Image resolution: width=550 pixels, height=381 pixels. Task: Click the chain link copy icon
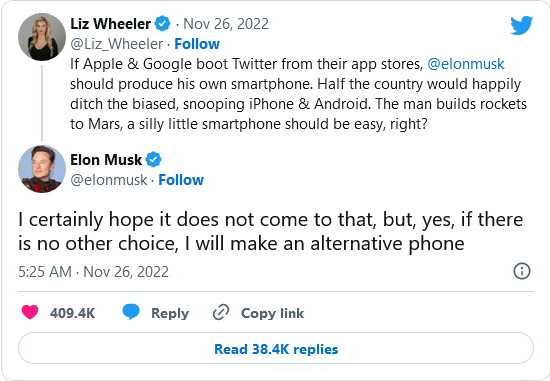pos(221,312)
